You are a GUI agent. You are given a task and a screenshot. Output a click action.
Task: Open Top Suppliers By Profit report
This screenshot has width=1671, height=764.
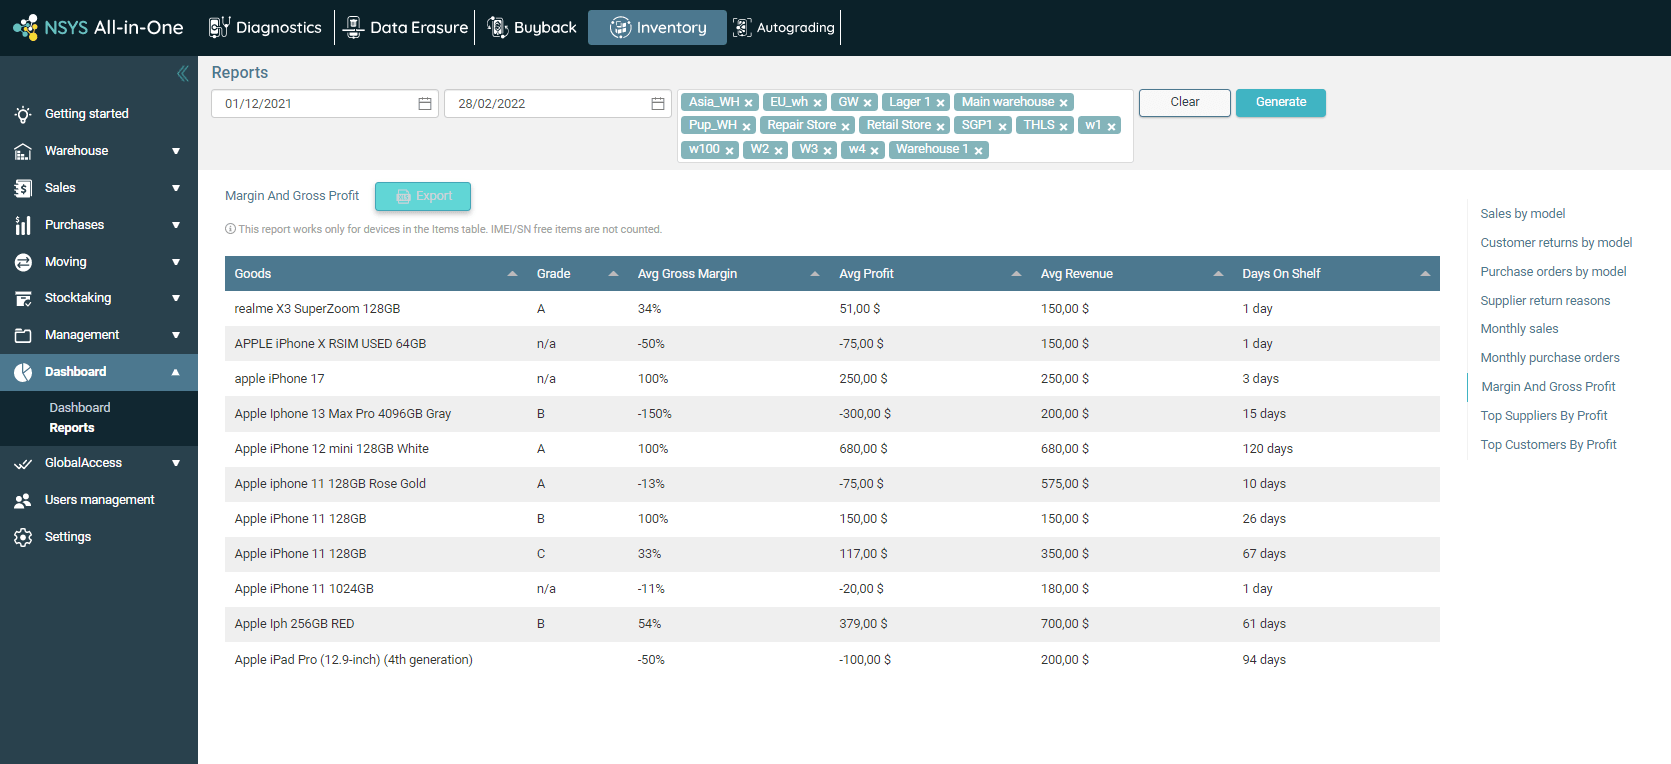1544,416
